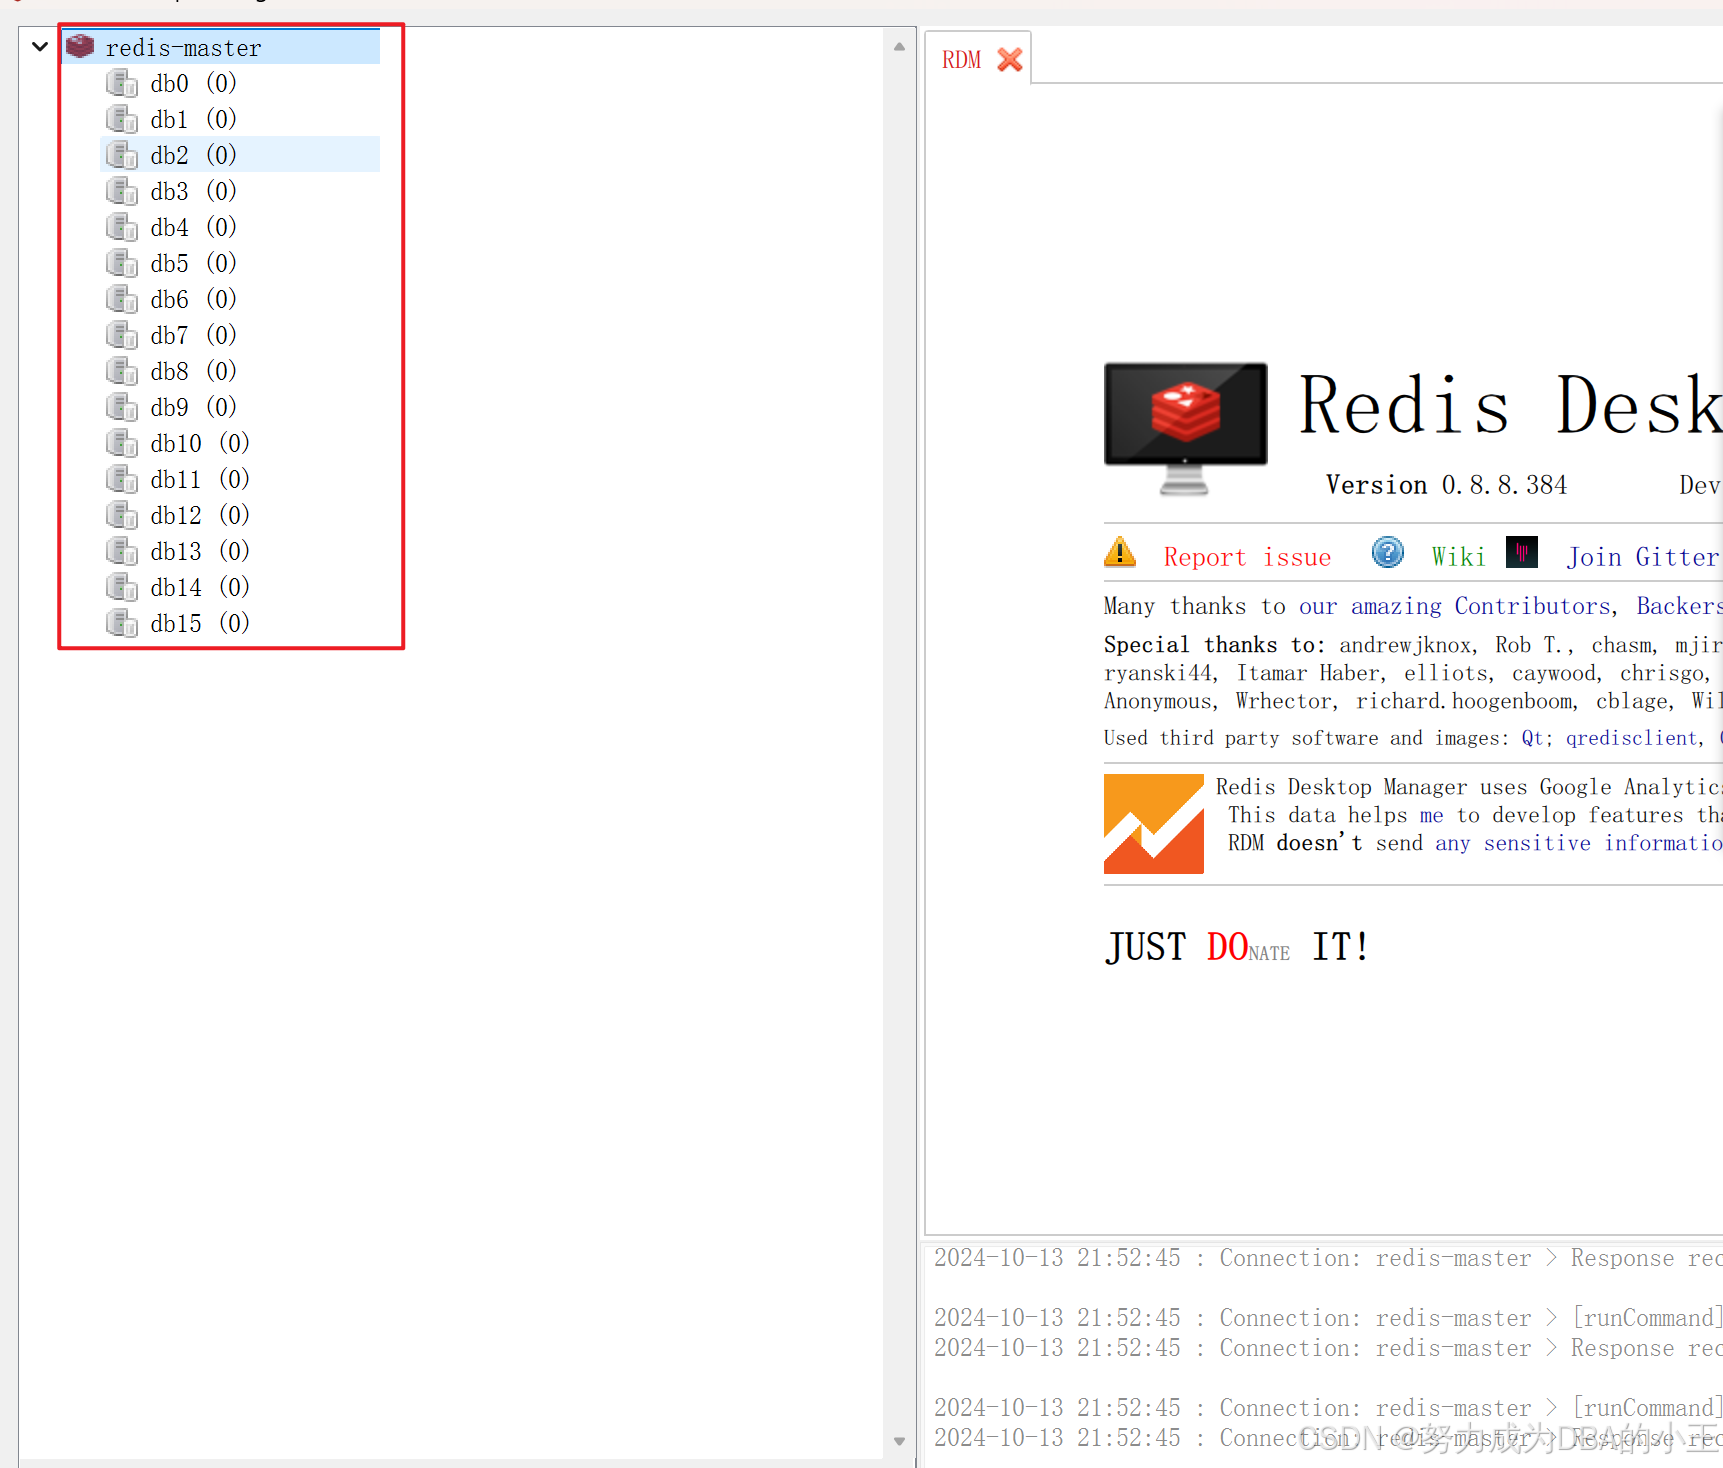Select tree row db10 (0)
The height and width of the screenshot is (1468, 1723).
click(x=240, y=443)
